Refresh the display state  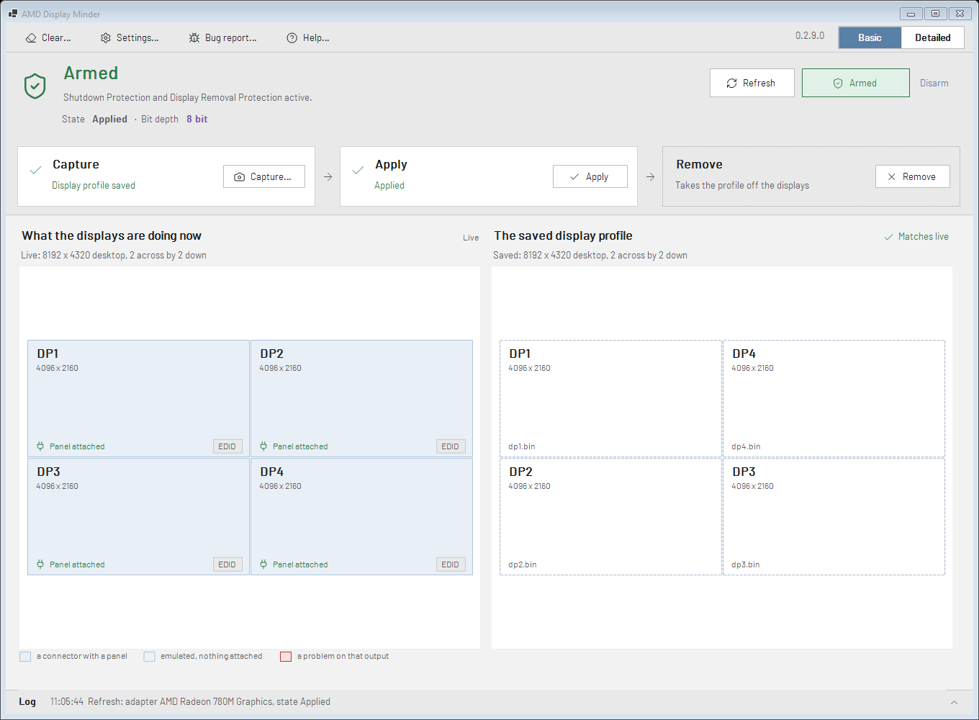pos(752,83)
